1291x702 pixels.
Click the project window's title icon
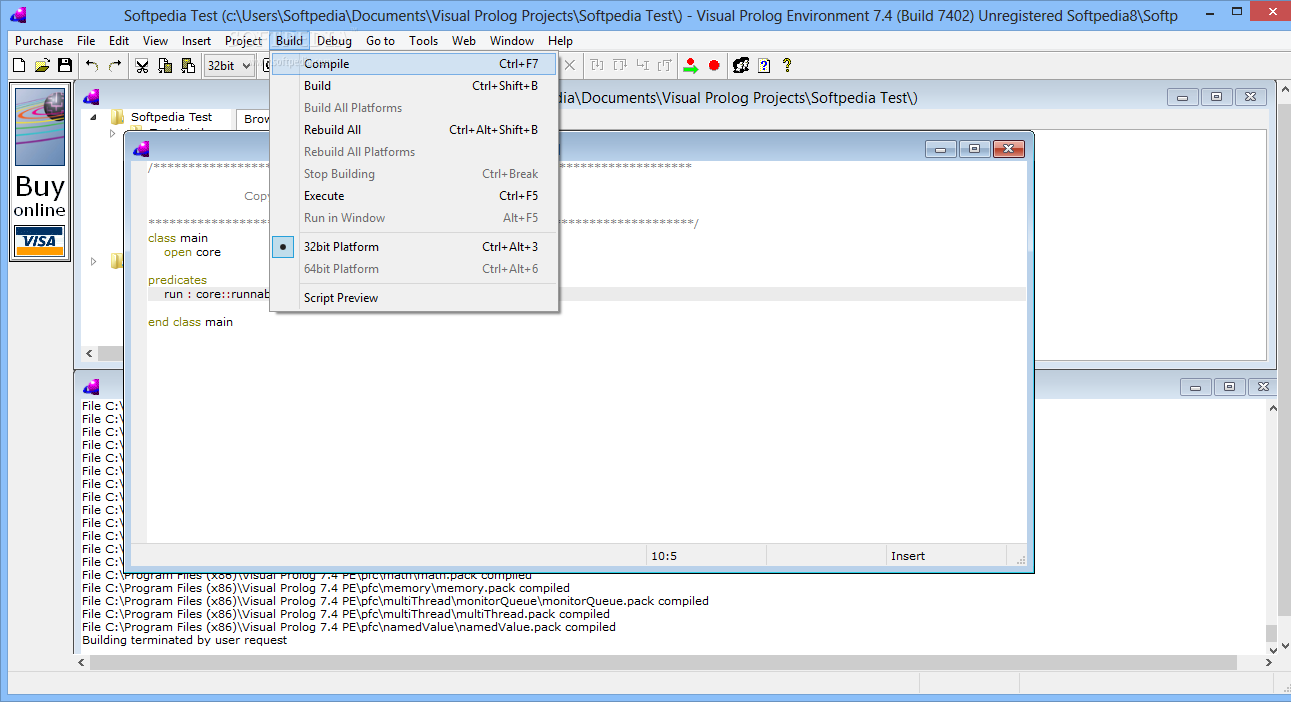92,97
